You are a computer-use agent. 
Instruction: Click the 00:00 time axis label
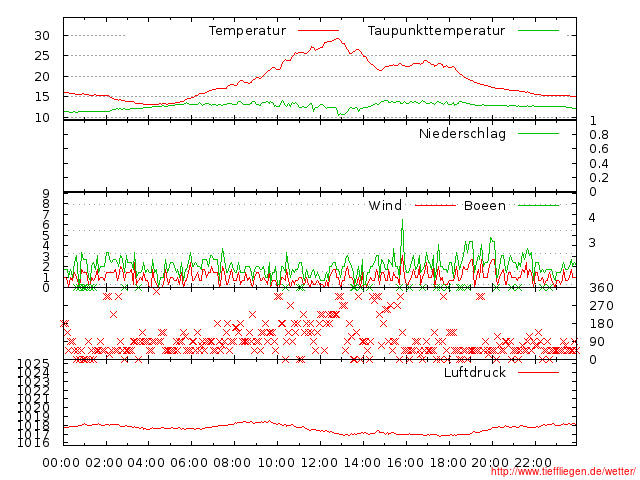(x=61, y=463)
